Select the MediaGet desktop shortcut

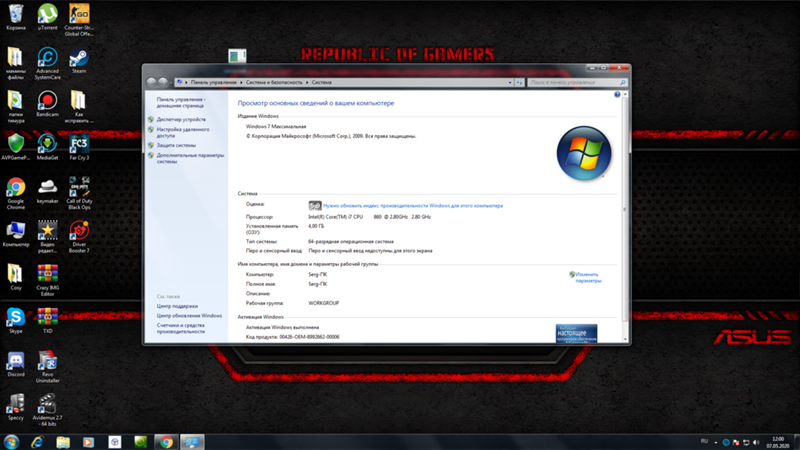[47, 147]
